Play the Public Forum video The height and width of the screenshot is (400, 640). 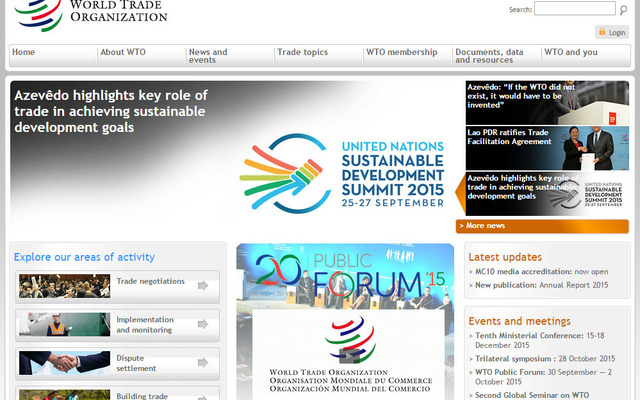[349, 356]
